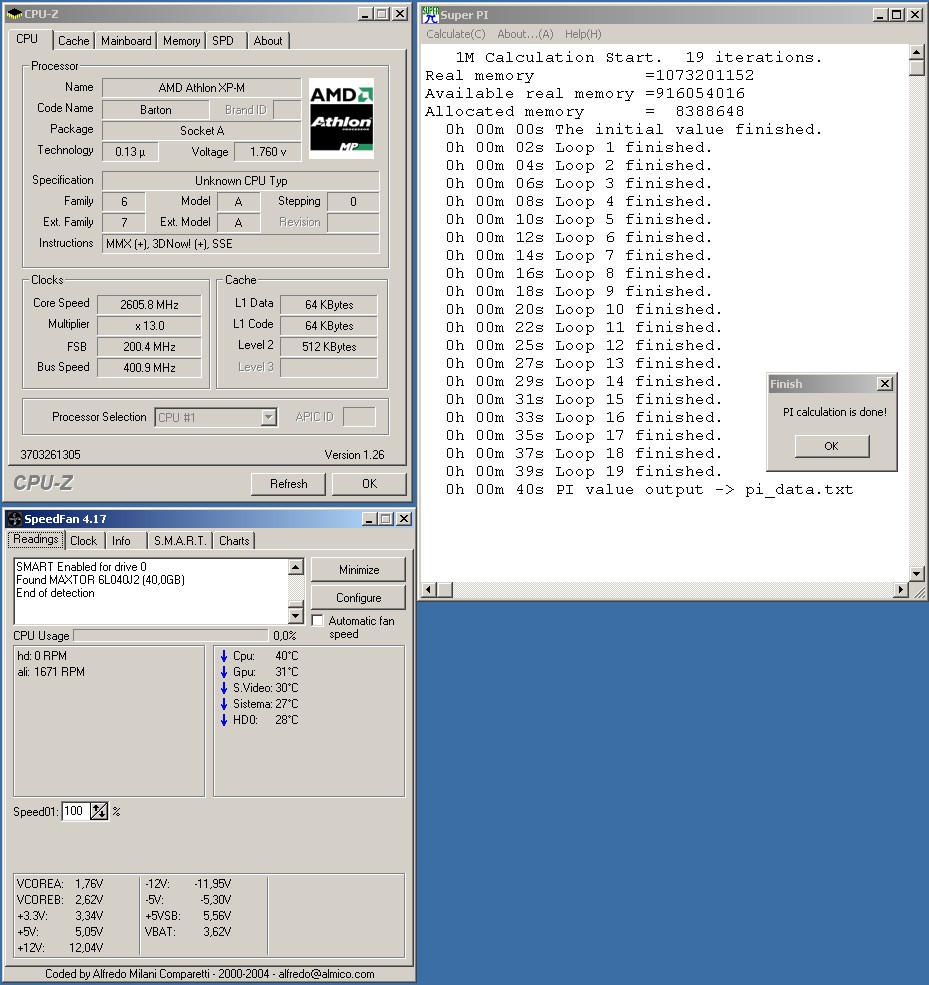The image size is (929, 985).
Task: Click the FSB value 200.4 MHz
Action: coord(149,347)
